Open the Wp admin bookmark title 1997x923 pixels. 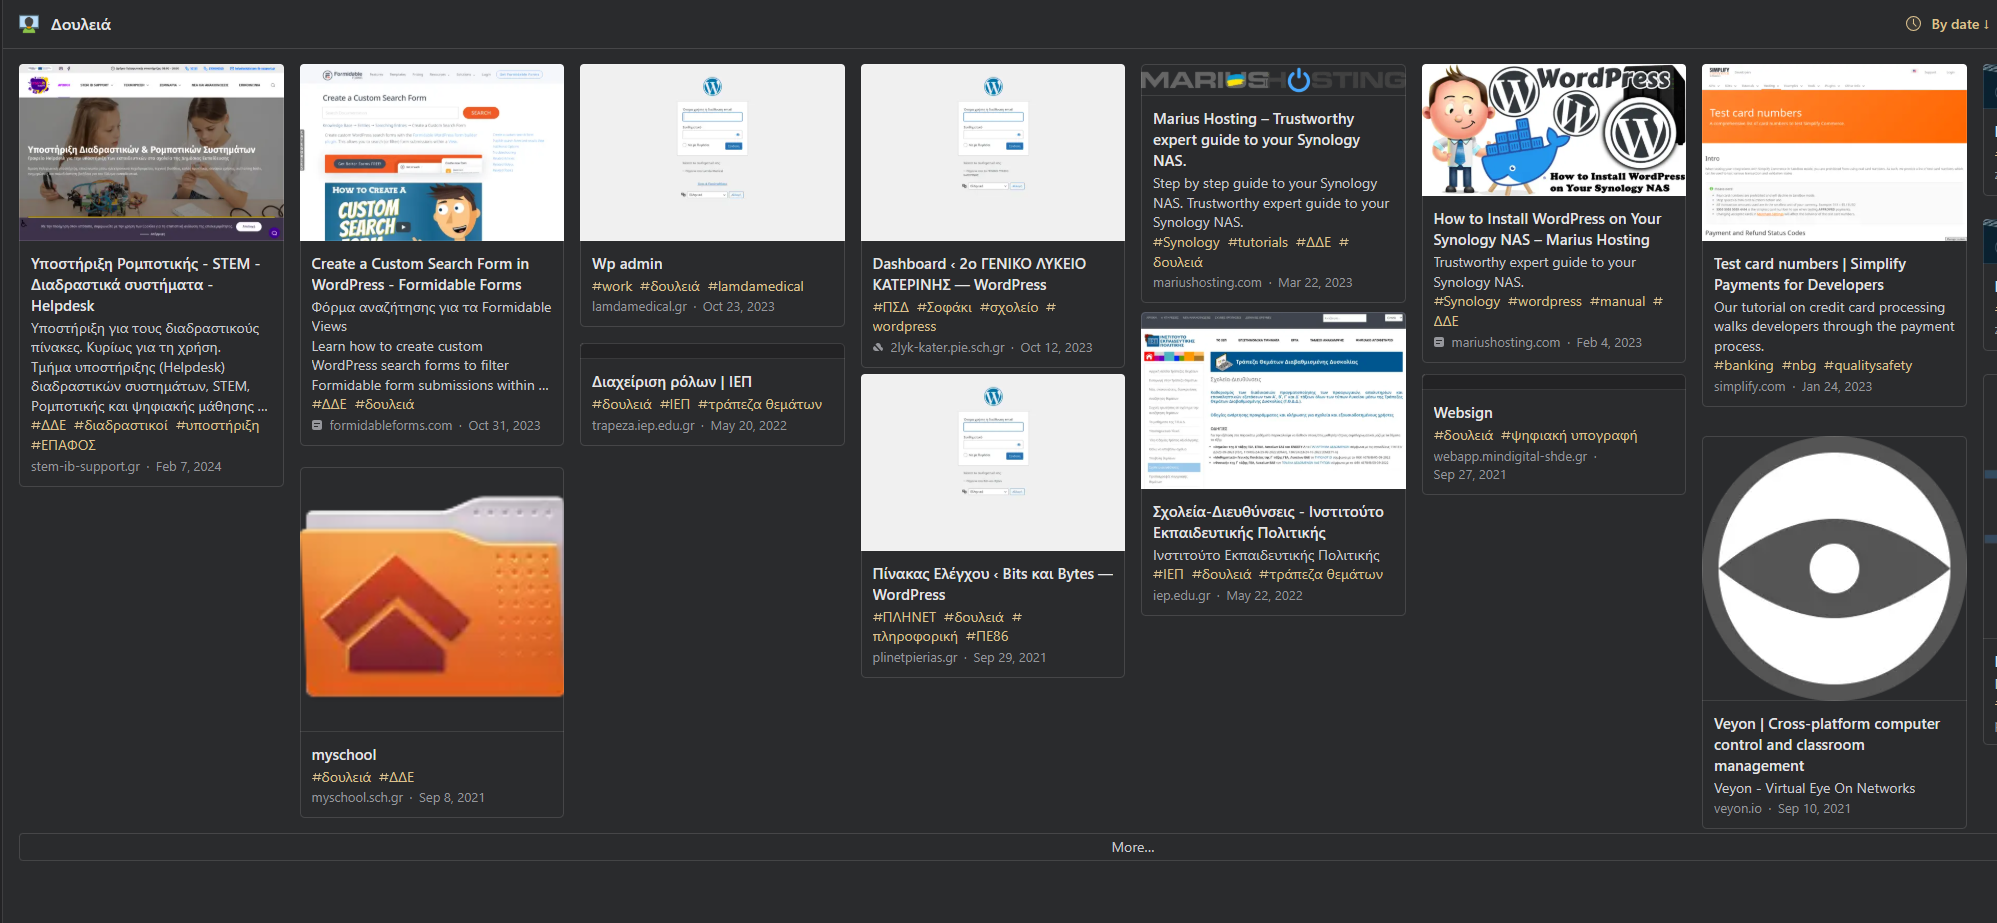[627, 264]
